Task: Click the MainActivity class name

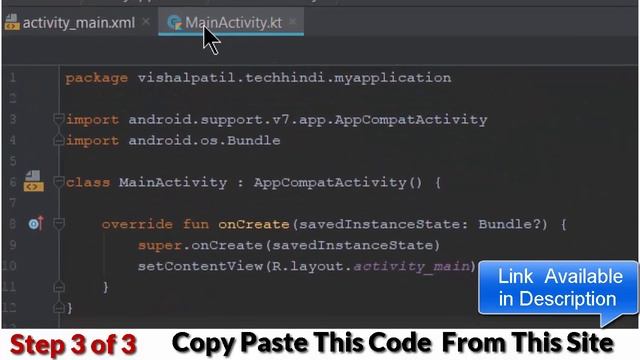Action: (173, 182)
